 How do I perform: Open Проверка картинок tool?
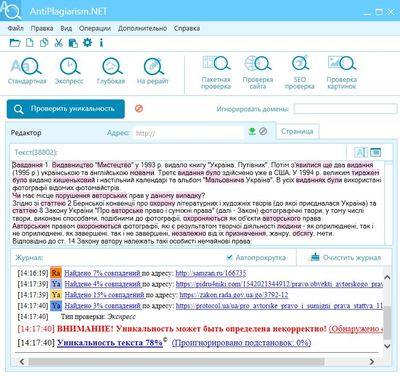[342, 73]
